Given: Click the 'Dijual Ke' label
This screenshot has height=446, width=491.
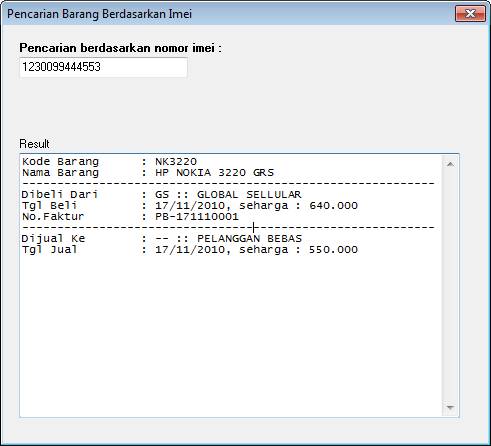Looking at the screenshot, I should tap(53, 238).
